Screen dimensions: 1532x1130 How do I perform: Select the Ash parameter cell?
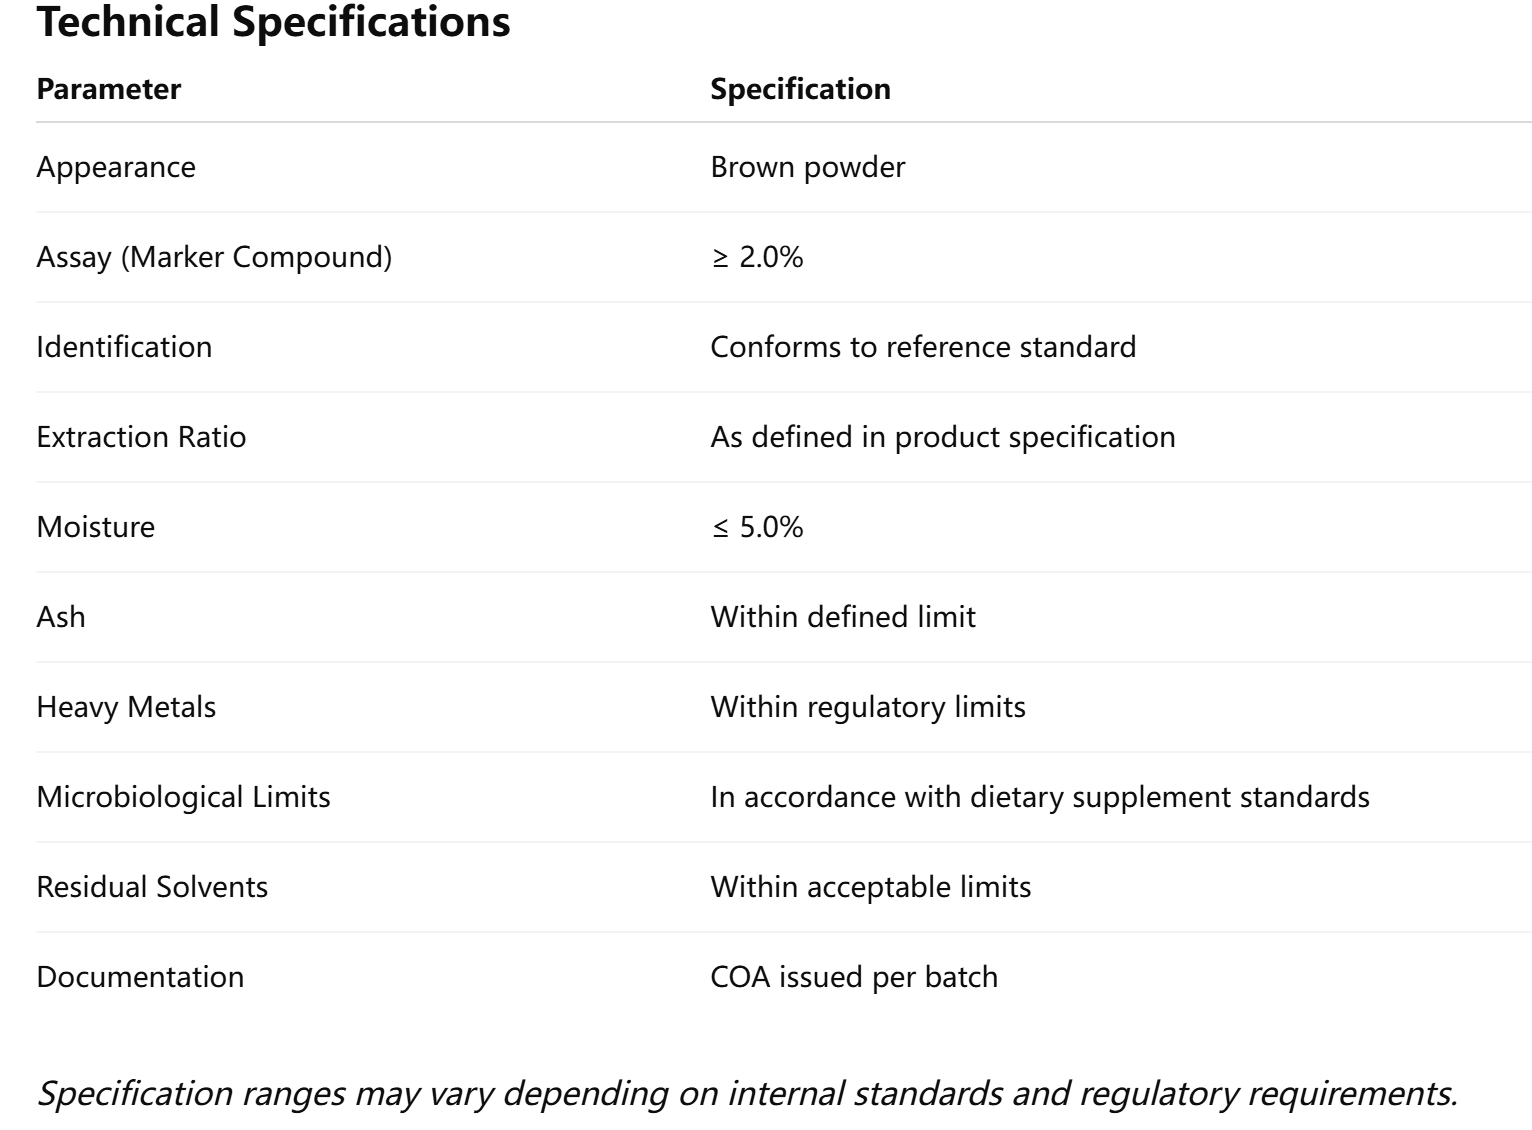pos(61,617)
